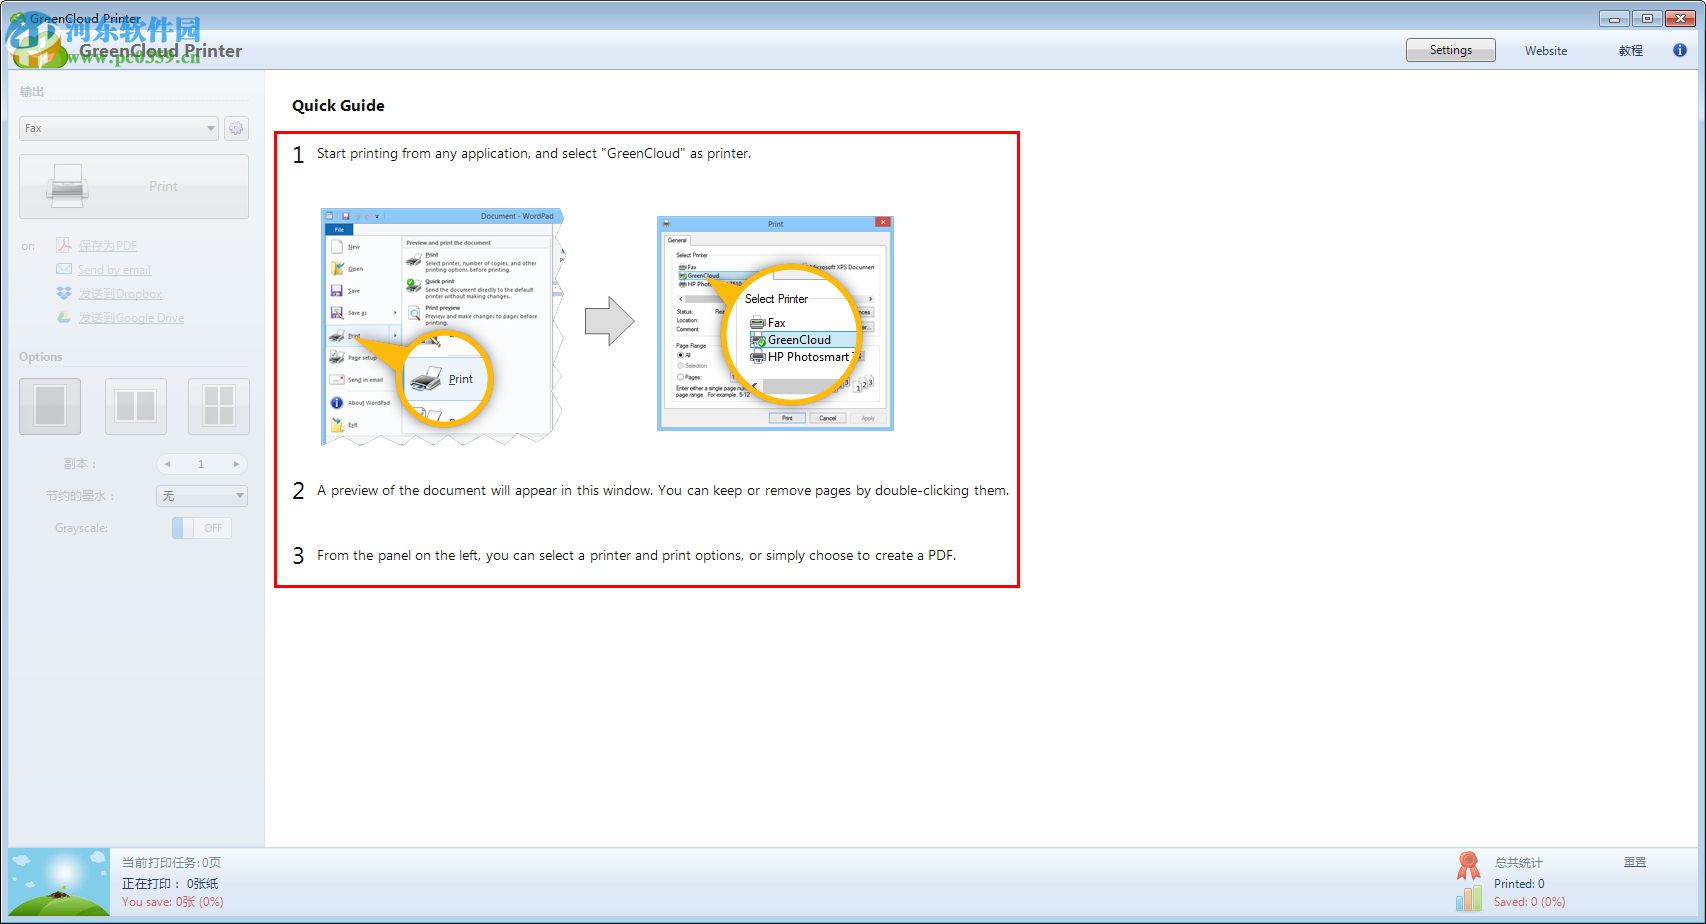Increase copies with right arrow

point(236,464)
